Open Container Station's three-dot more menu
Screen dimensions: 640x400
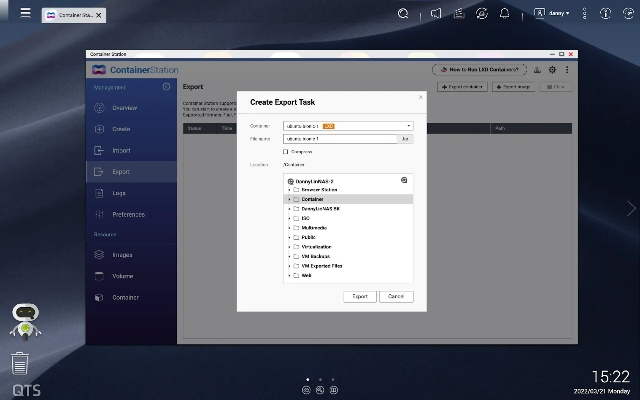click(x=567, y=70)
